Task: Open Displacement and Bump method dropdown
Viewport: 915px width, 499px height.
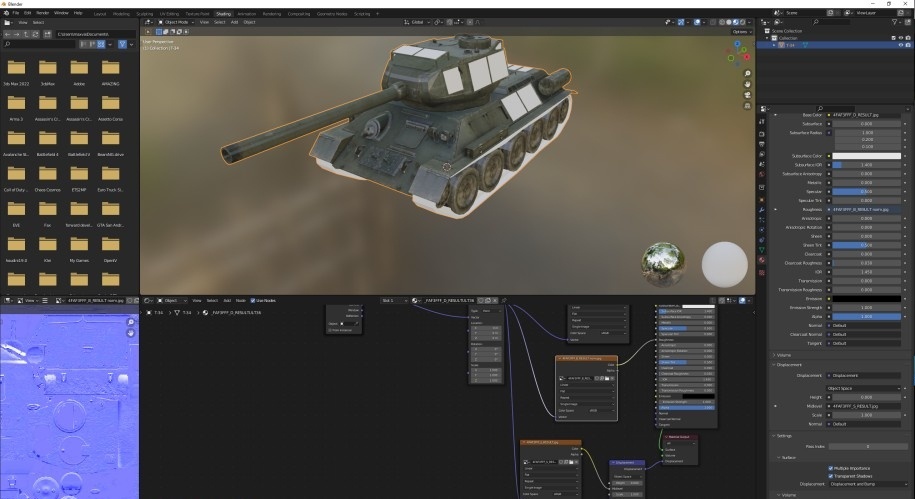Action: tap(869, 484)
